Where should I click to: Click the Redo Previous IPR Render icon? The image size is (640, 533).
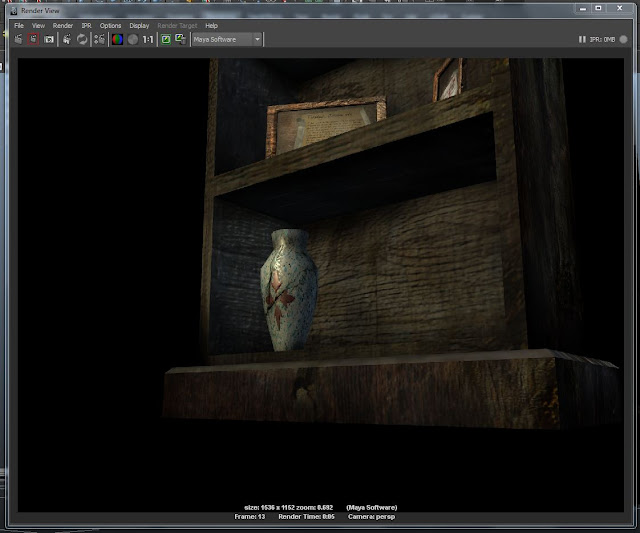point(67,40)
